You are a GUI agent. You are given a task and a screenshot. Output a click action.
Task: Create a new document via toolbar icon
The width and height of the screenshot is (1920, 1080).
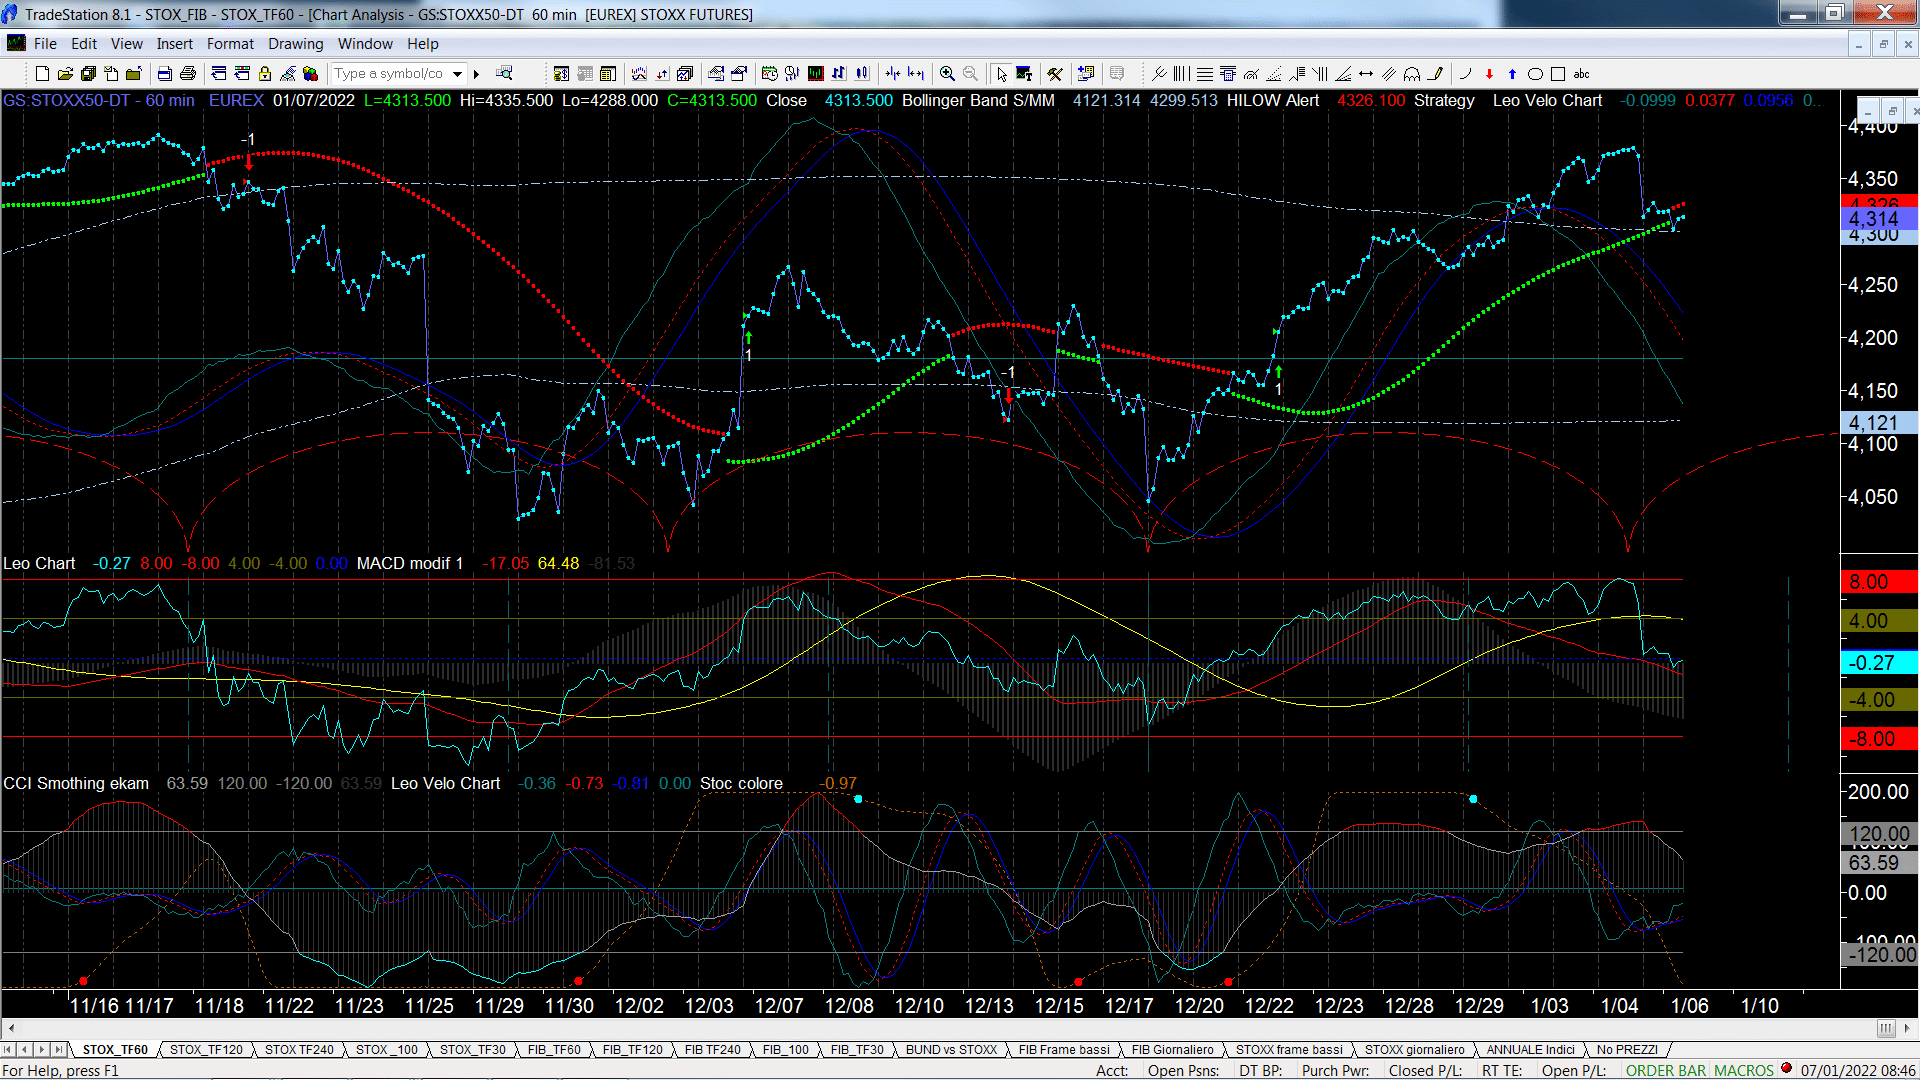coord(42,73)
